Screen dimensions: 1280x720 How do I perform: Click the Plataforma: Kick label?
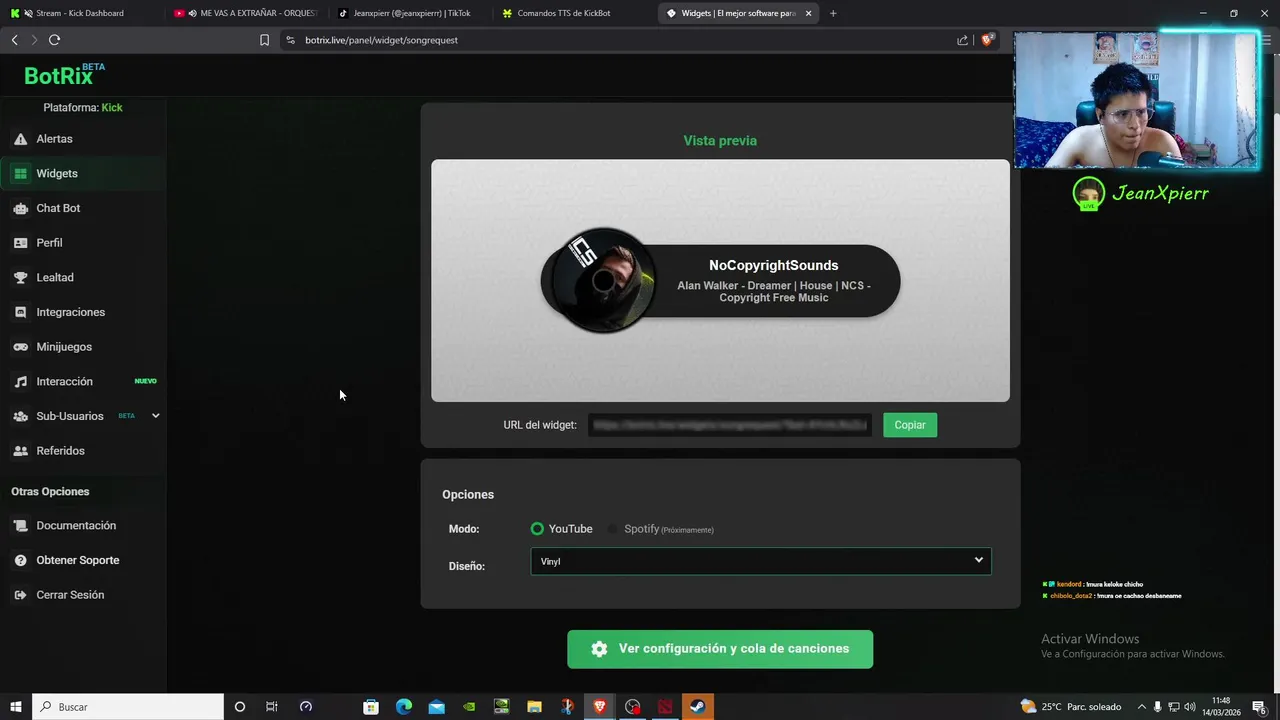point(83,108)
